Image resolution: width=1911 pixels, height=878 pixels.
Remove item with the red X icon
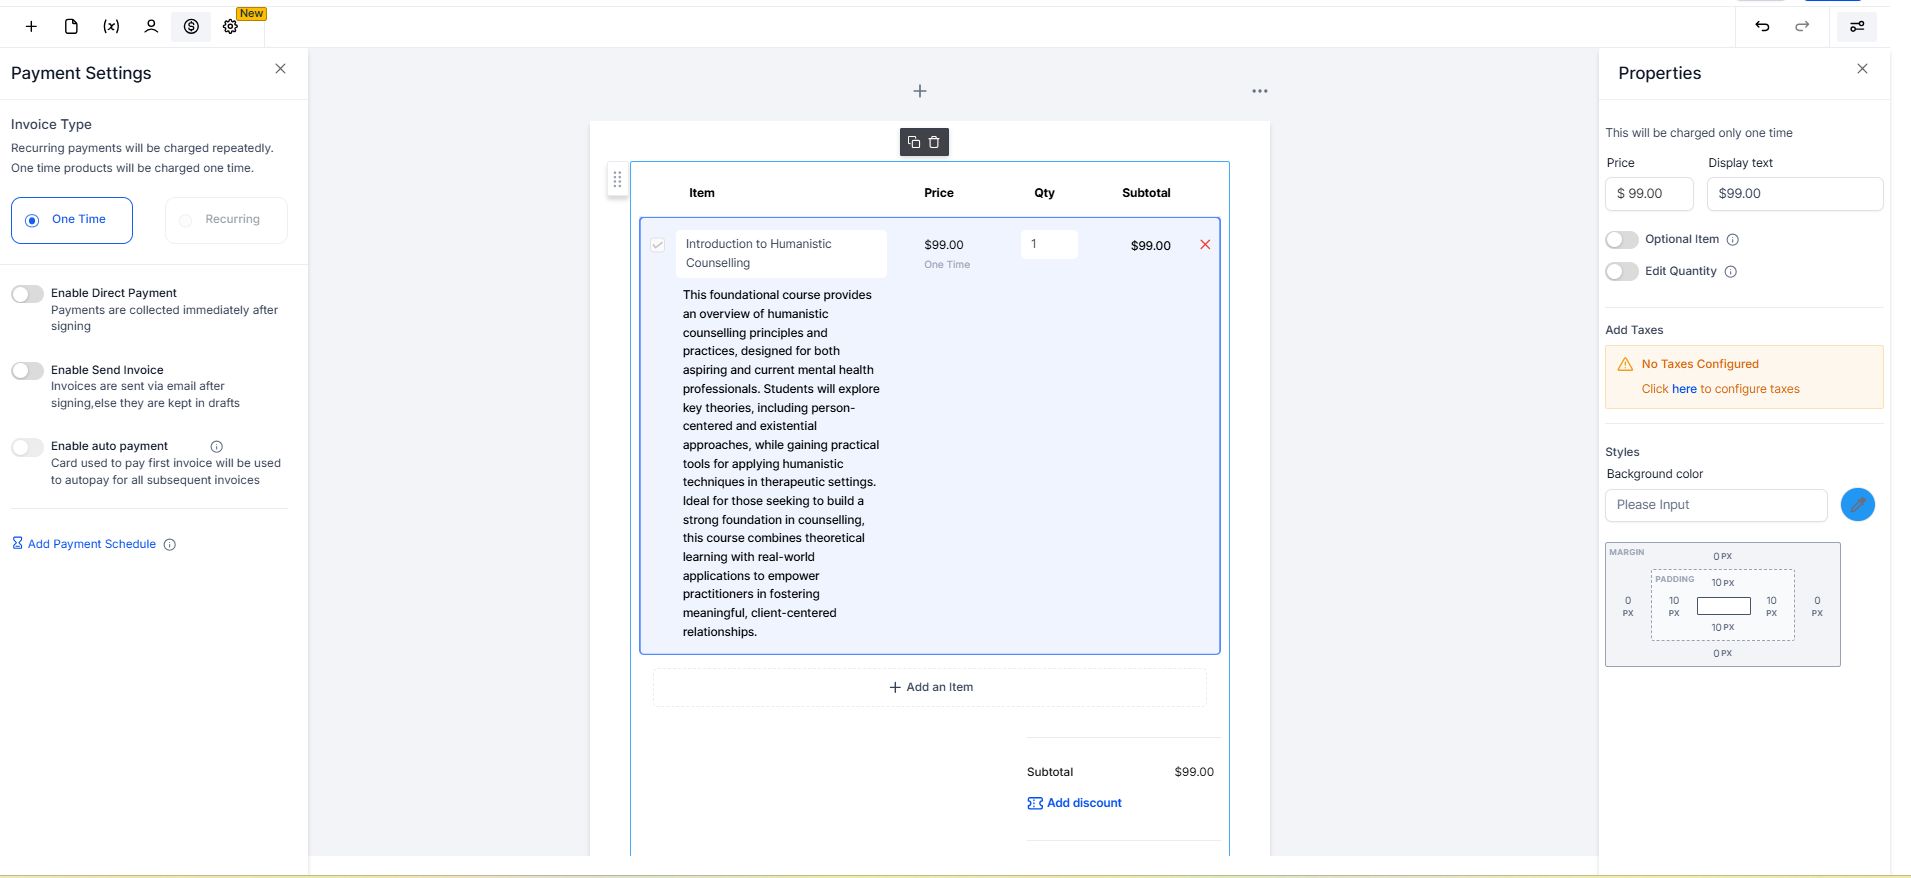pyautogui.click(x=1205, y=245)
